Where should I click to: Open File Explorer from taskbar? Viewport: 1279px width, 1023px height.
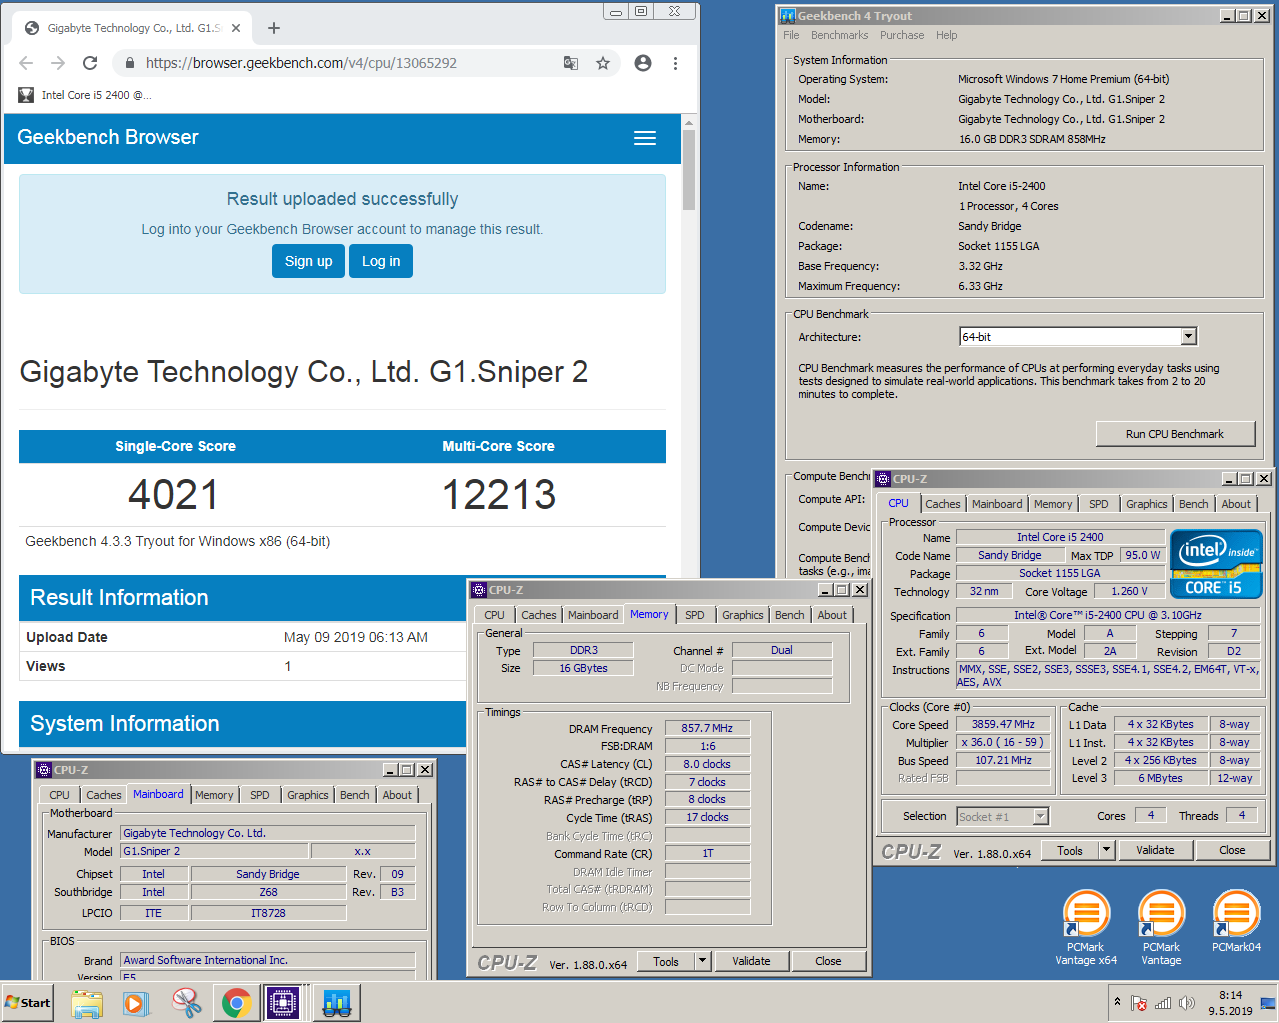87,1002
